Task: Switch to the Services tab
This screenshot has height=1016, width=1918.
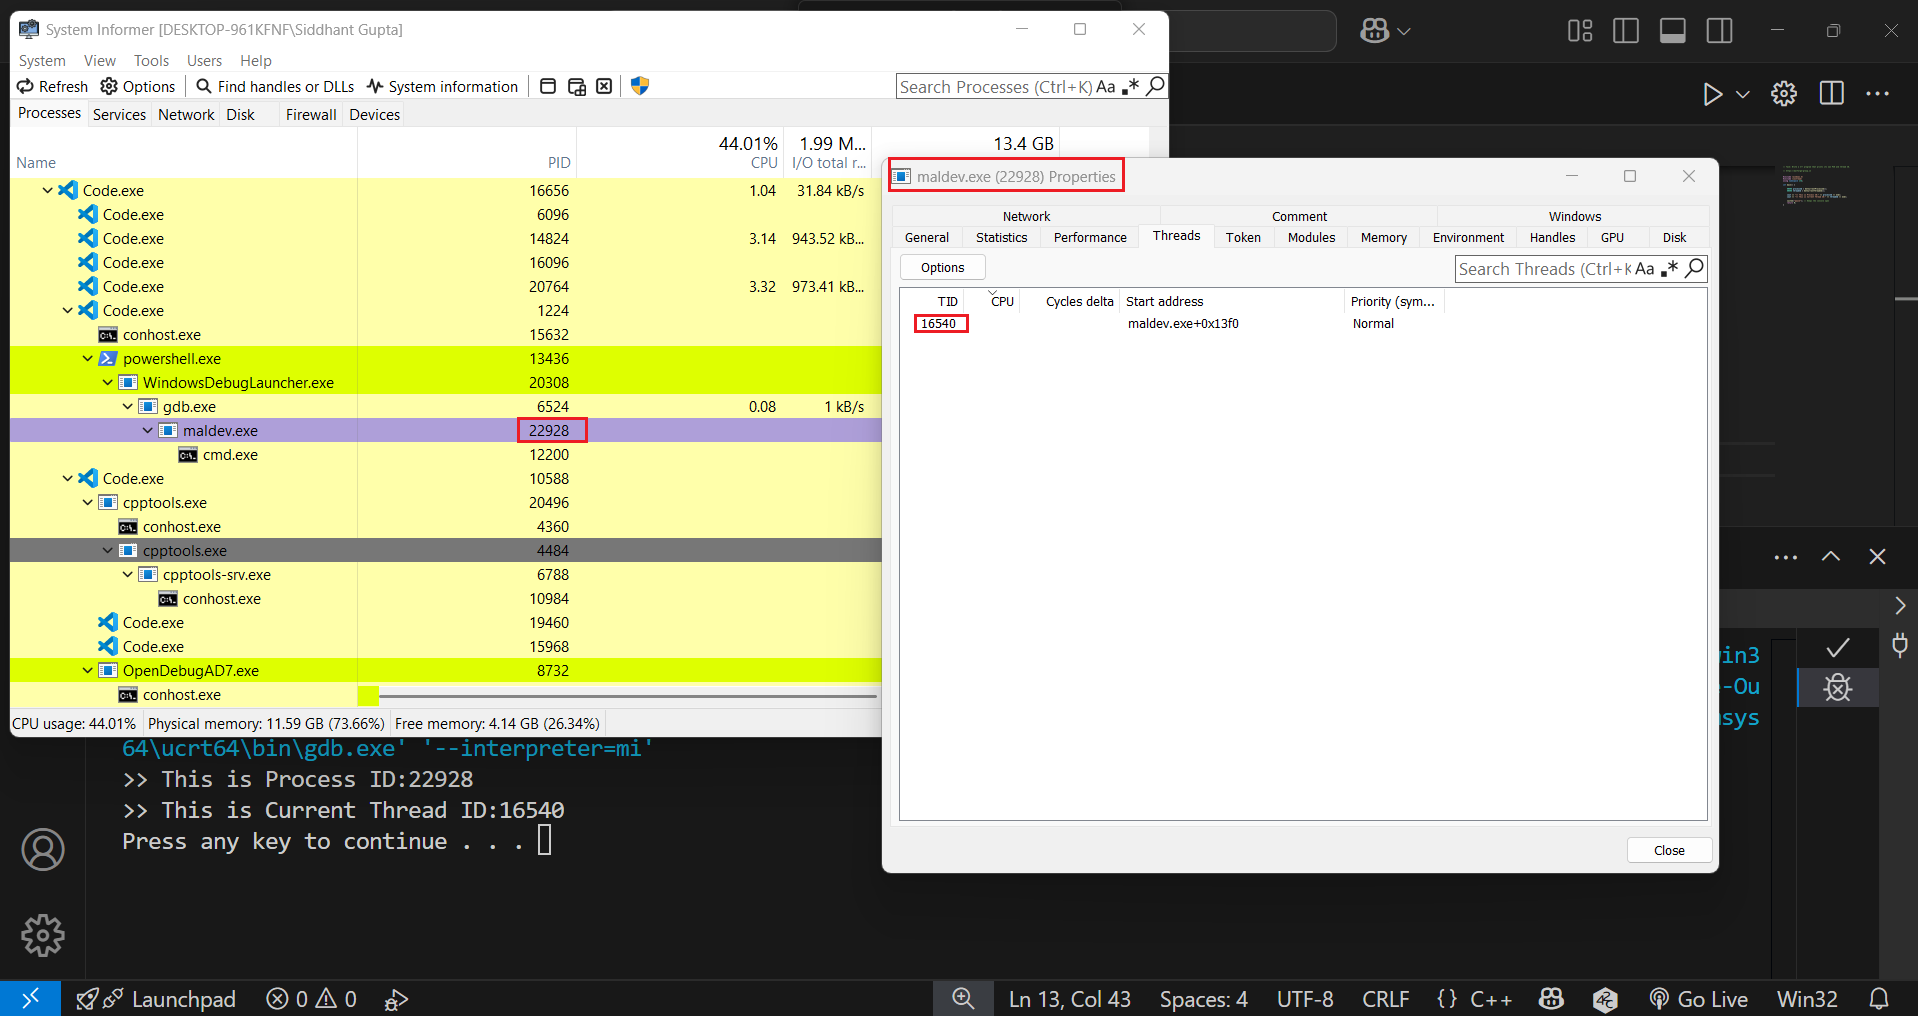Action: point(119,115)
